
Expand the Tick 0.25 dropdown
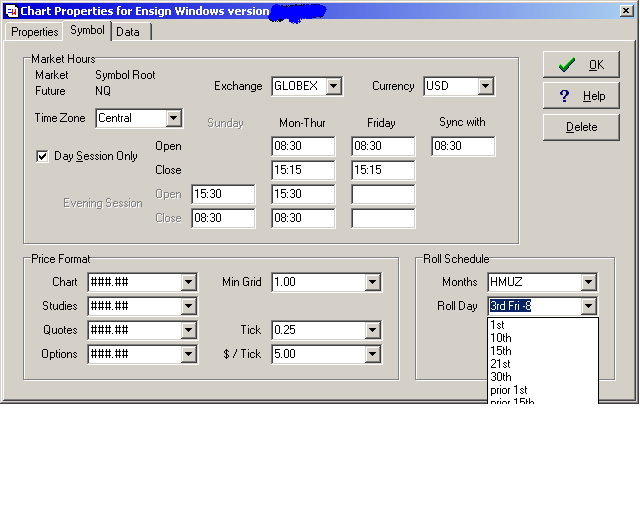coord(373,330)
